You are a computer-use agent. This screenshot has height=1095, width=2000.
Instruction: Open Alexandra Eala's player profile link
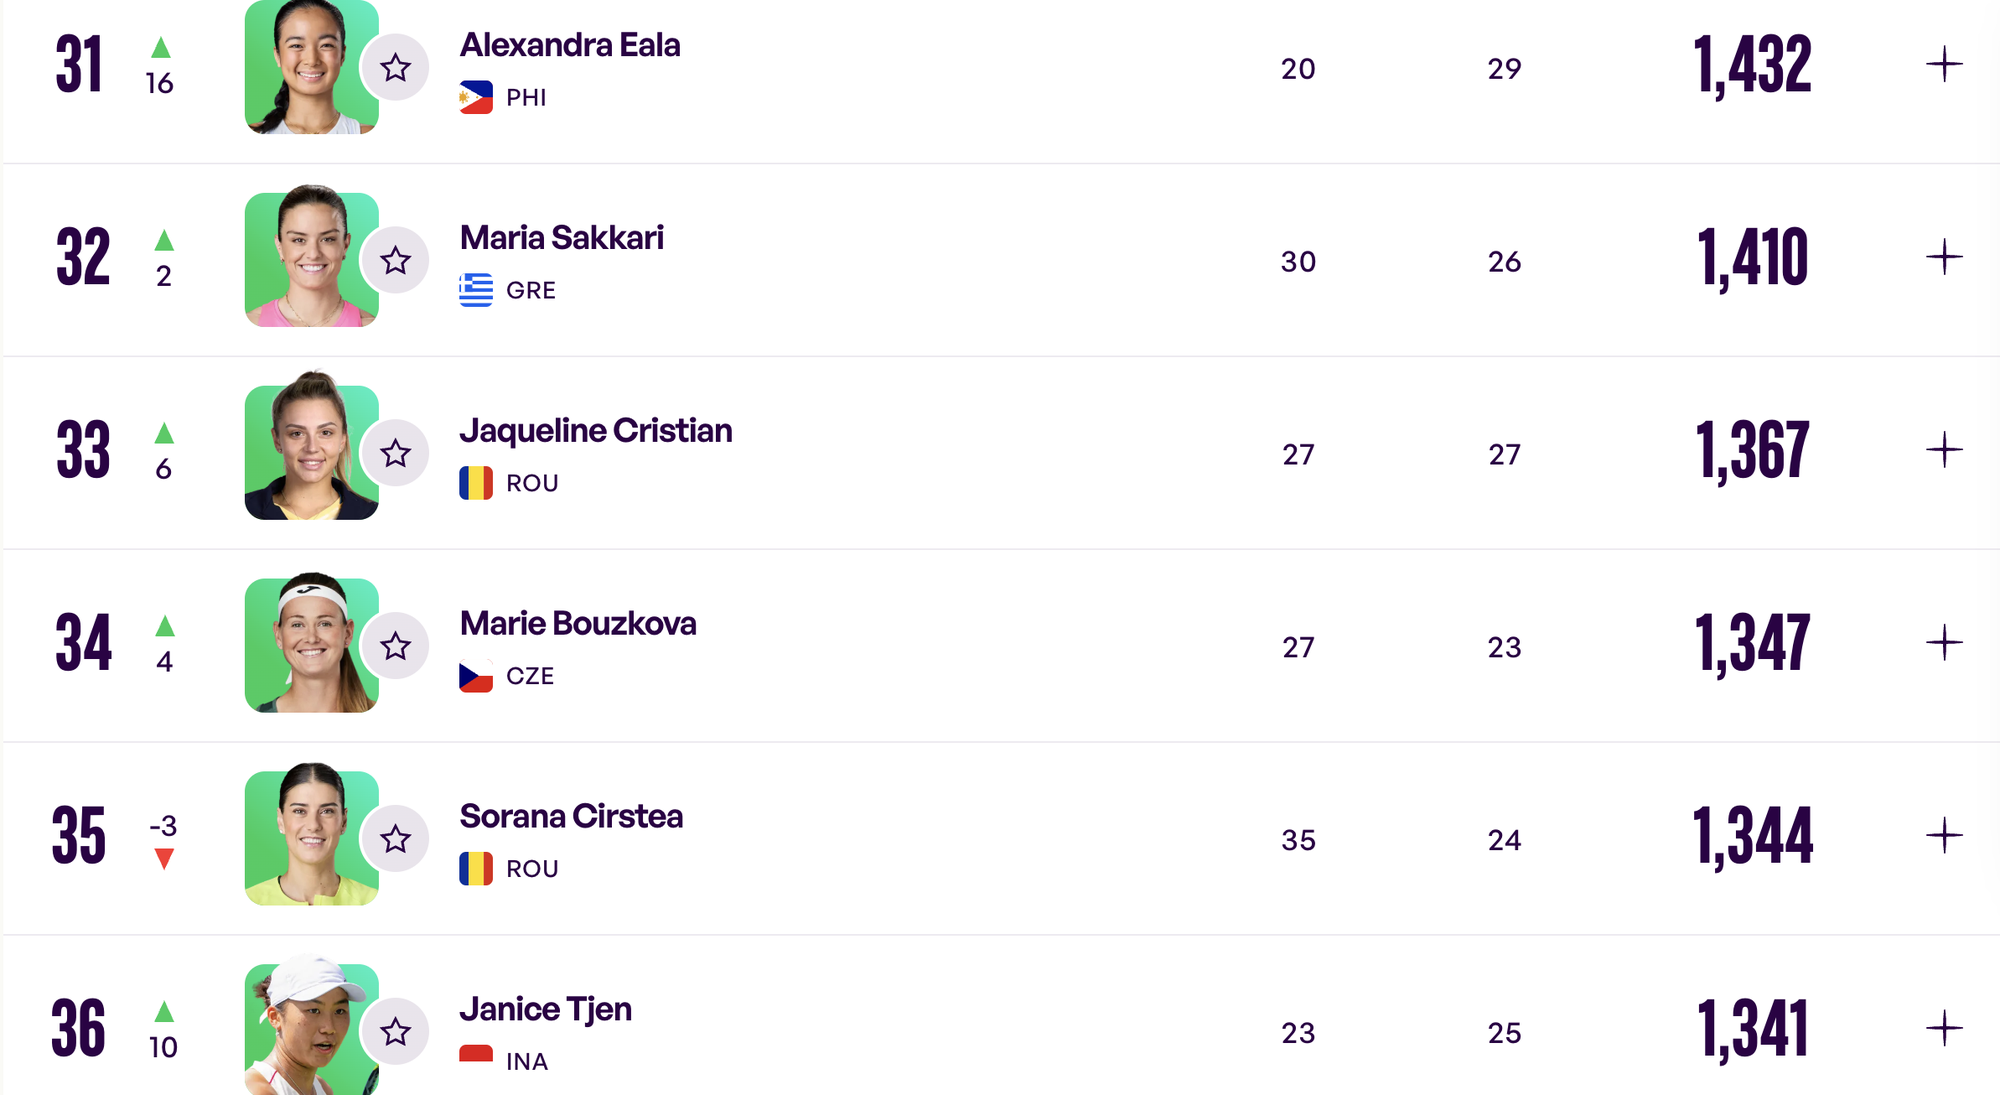click(570, 45)
